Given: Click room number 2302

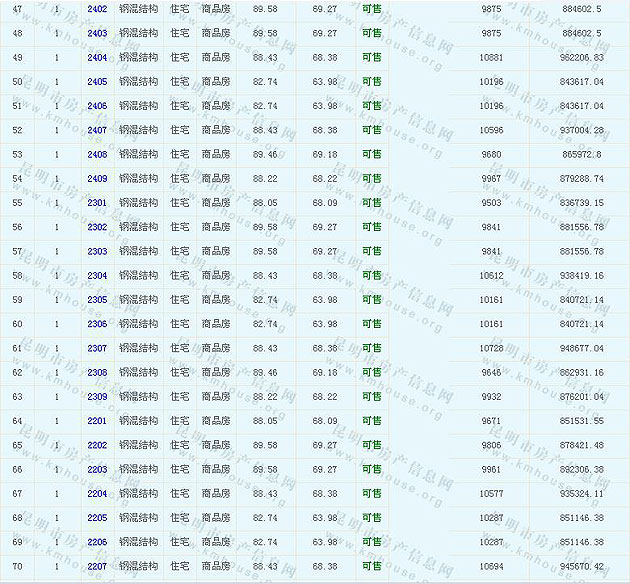Looking at the screenshot, I should 97,227.
